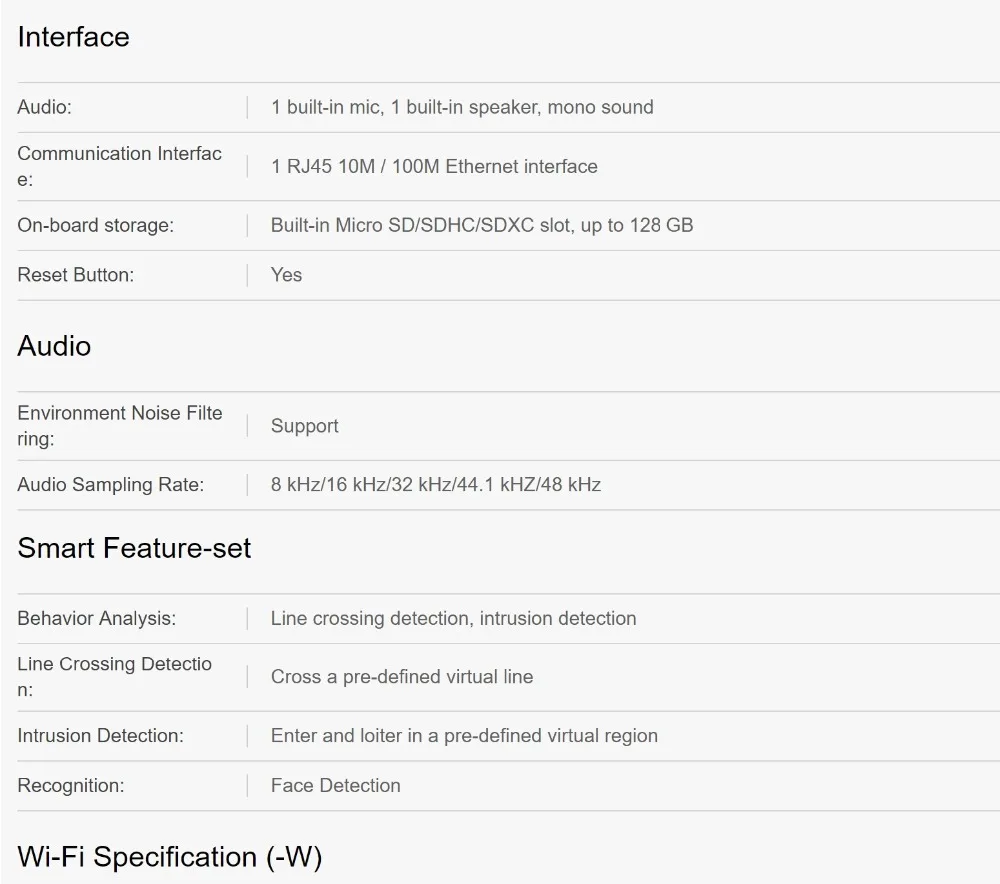
Task: Click the On-board storage label
Action: point(95,225)
